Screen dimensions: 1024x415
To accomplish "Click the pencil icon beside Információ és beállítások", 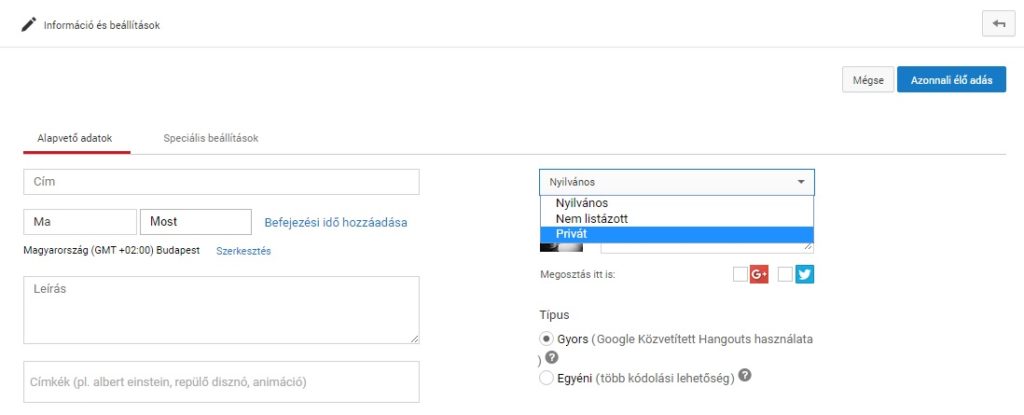I will point(28,25).
